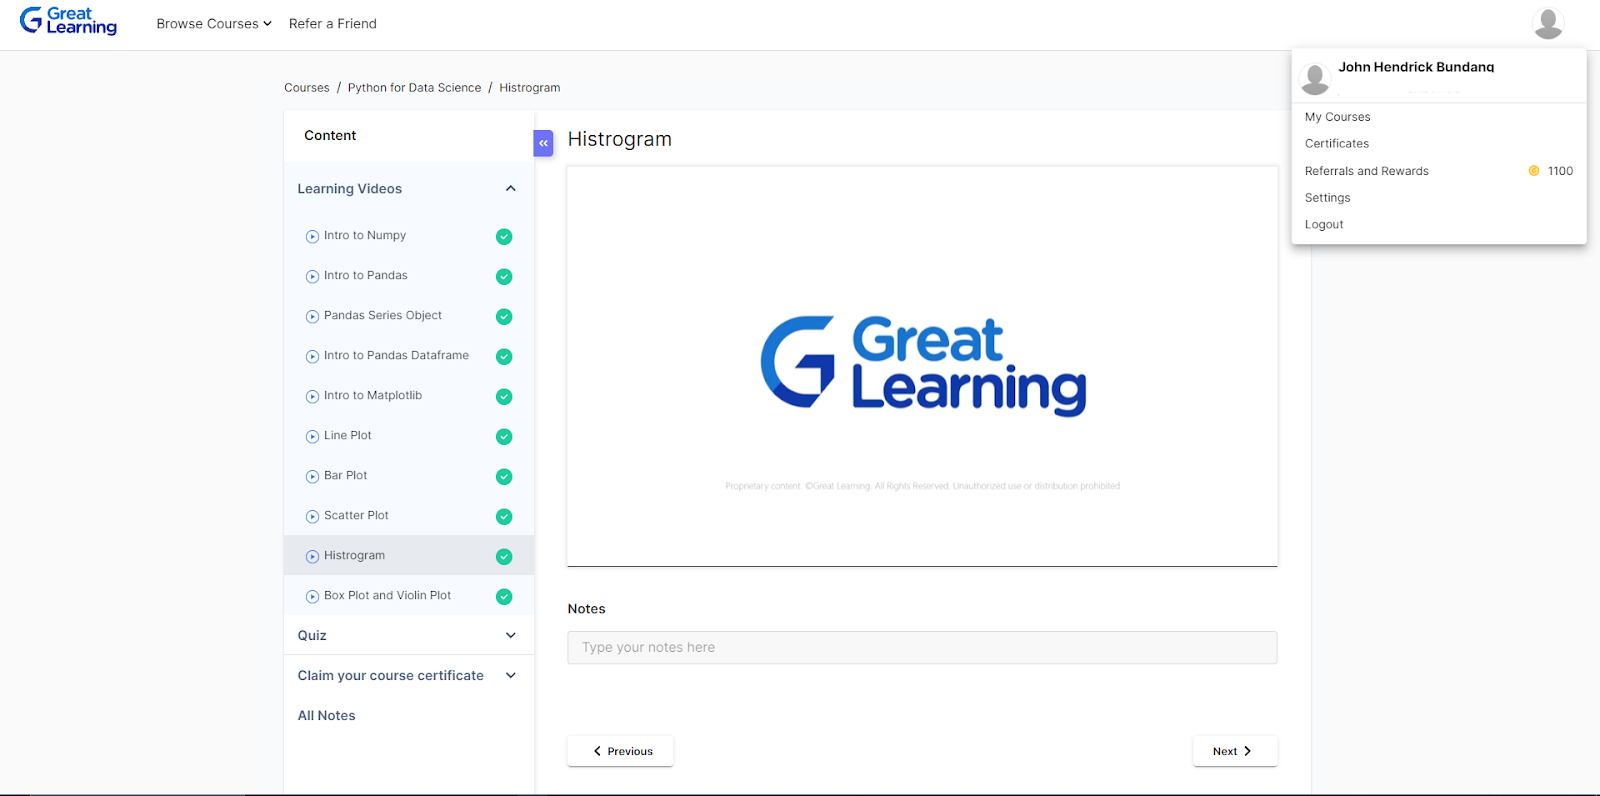Click play icon beside Intro to Matplotlib
1600x796 pixels.
312,397
